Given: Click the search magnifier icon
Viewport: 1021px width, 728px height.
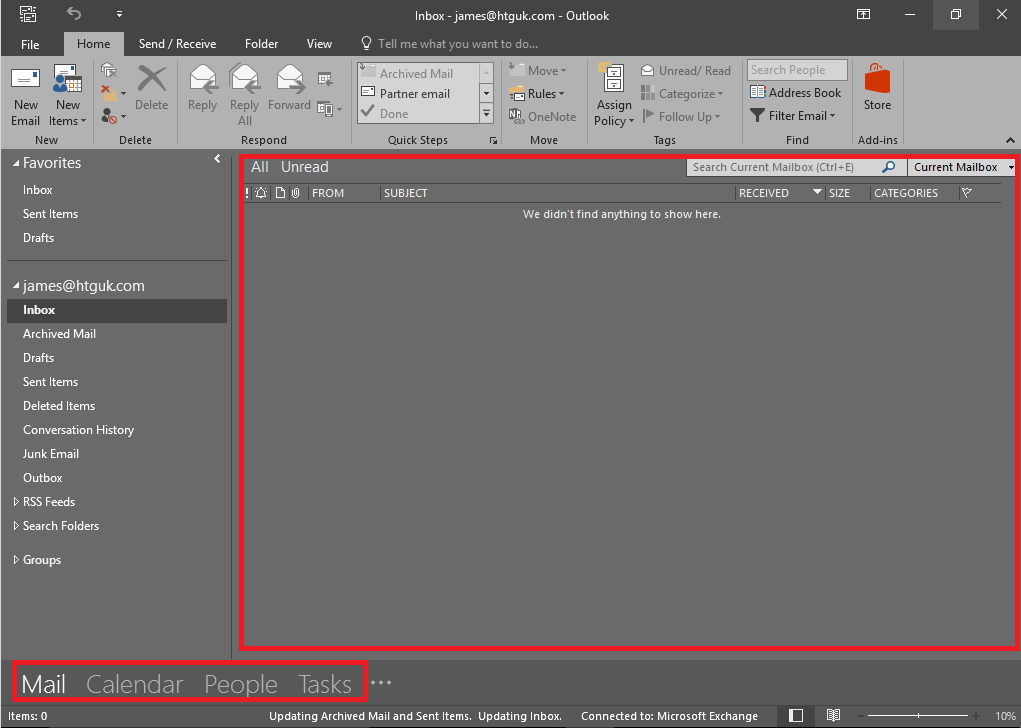Looking at the screenshot, I should [x=888, y=167].
